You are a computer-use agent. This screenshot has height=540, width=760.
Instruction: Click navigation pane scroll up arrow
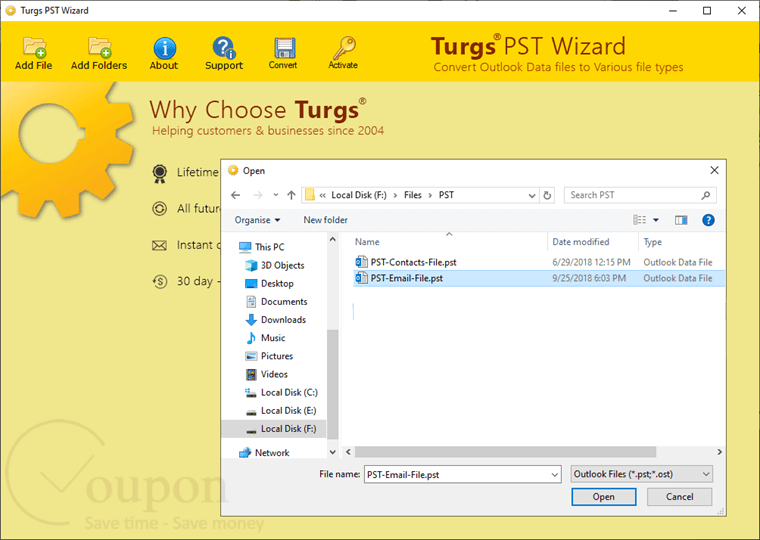[332, 239]
